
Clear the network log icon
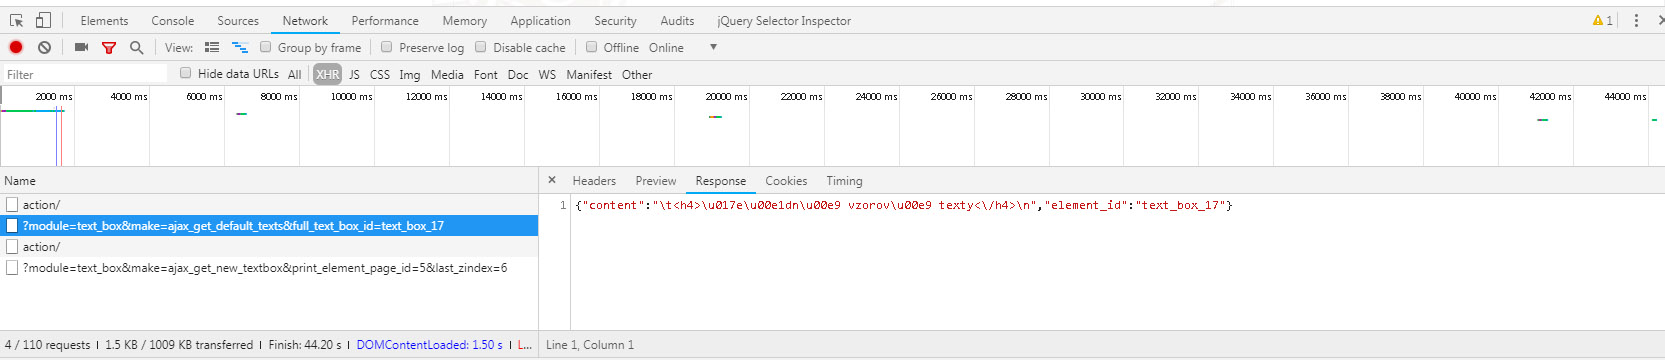(44, 47)
